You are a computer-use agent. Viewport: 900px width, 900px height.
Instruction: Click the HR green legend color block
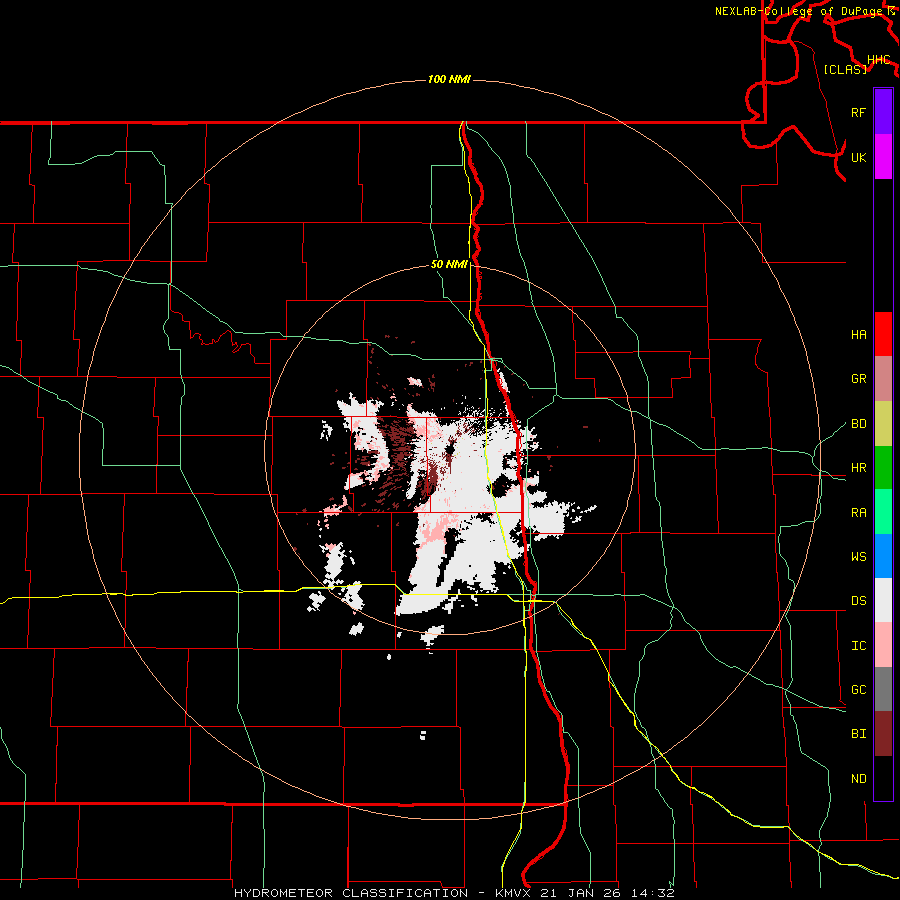[x=883, y=467]
